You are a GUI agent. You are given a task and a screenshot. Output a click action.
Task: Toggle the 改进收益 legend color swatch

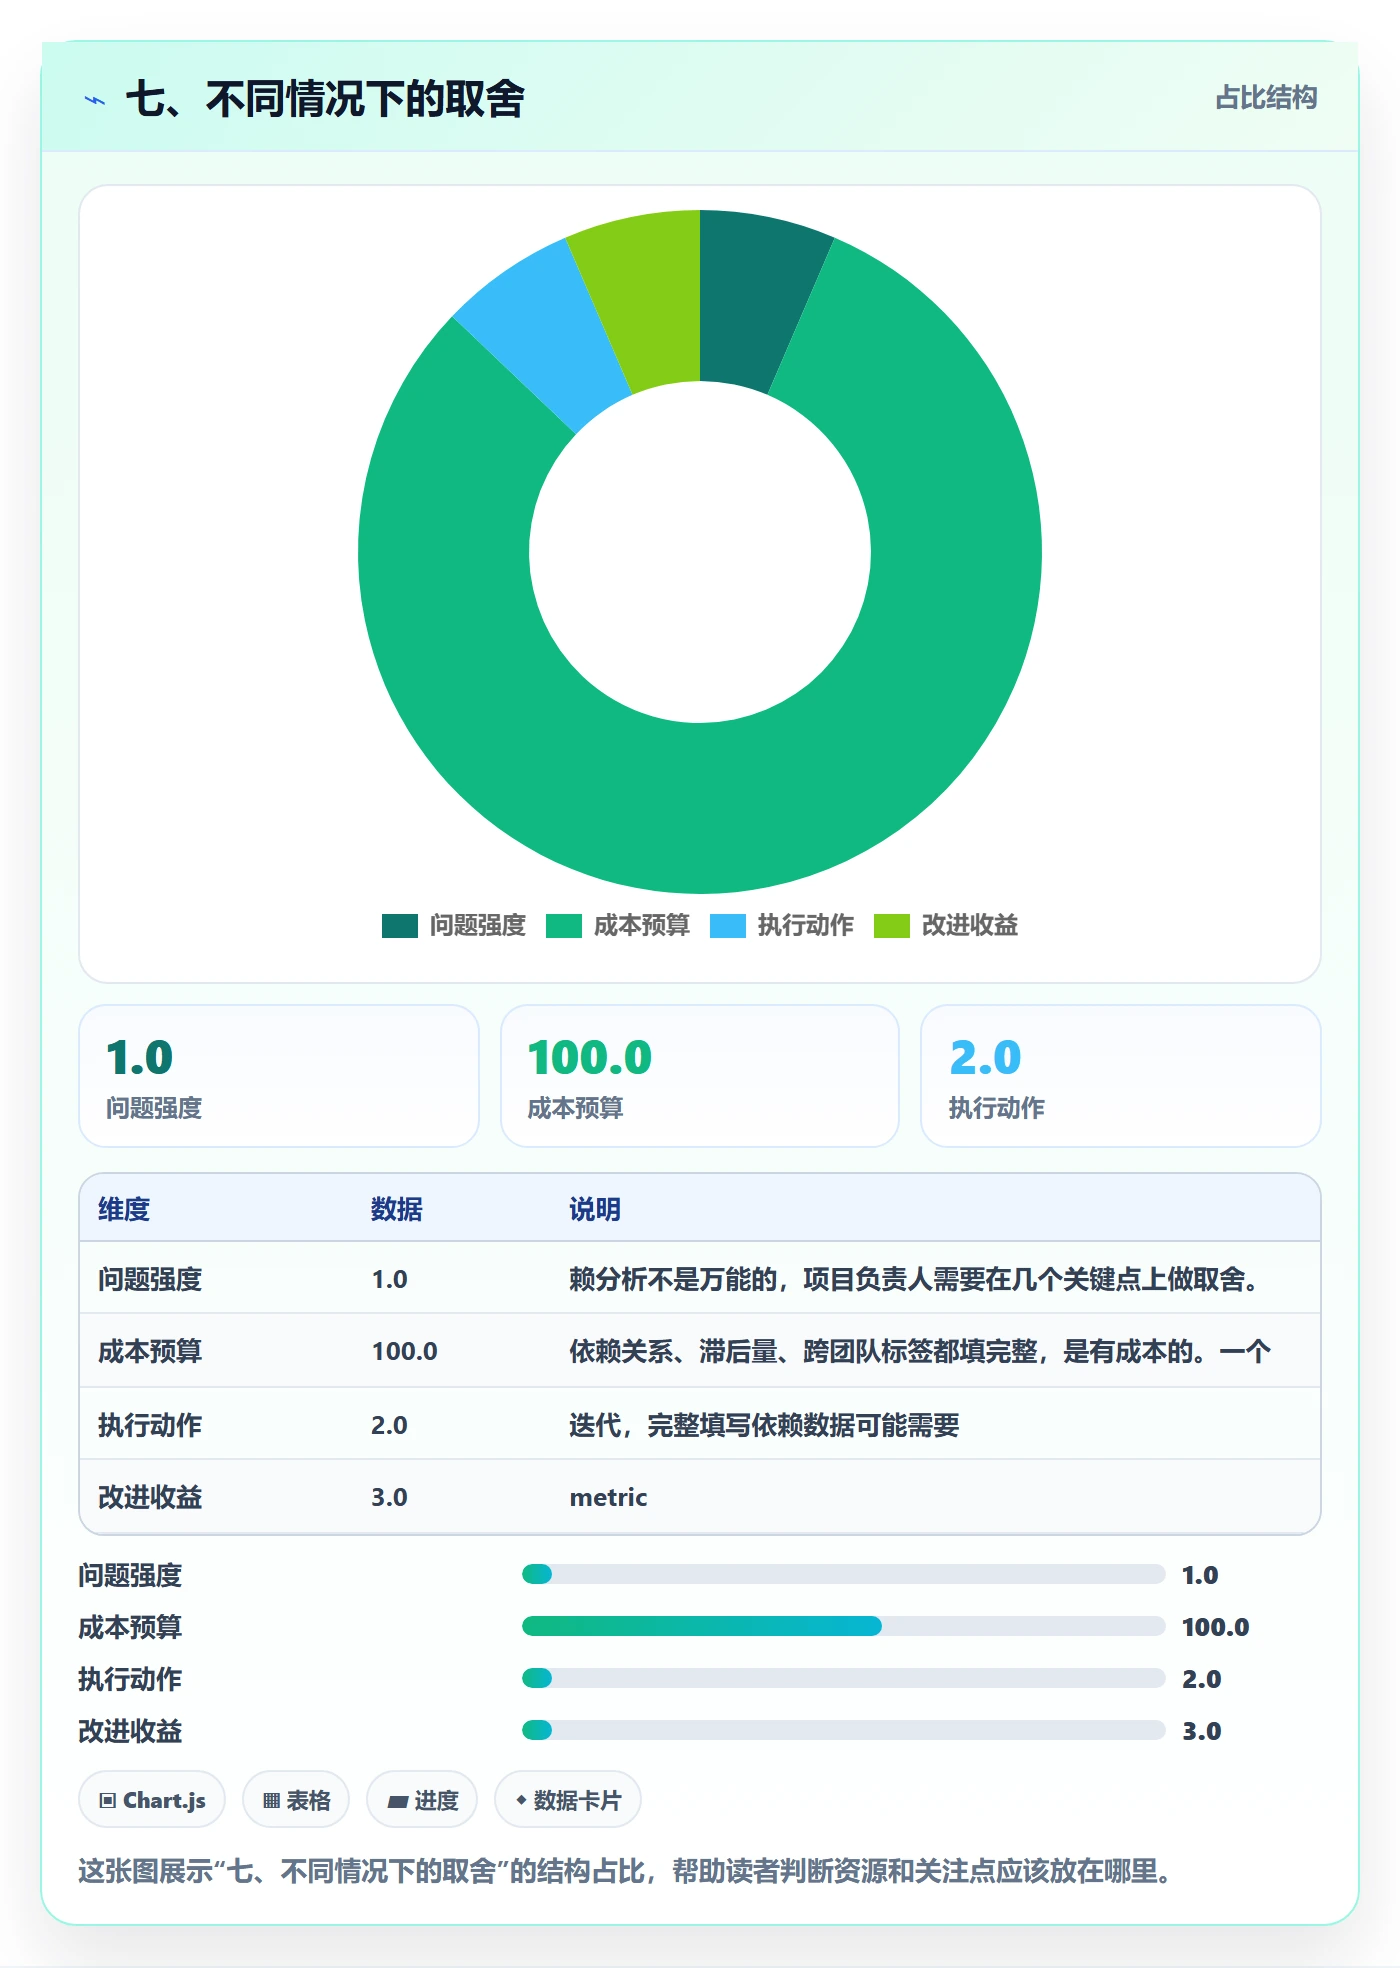(892, 926)
